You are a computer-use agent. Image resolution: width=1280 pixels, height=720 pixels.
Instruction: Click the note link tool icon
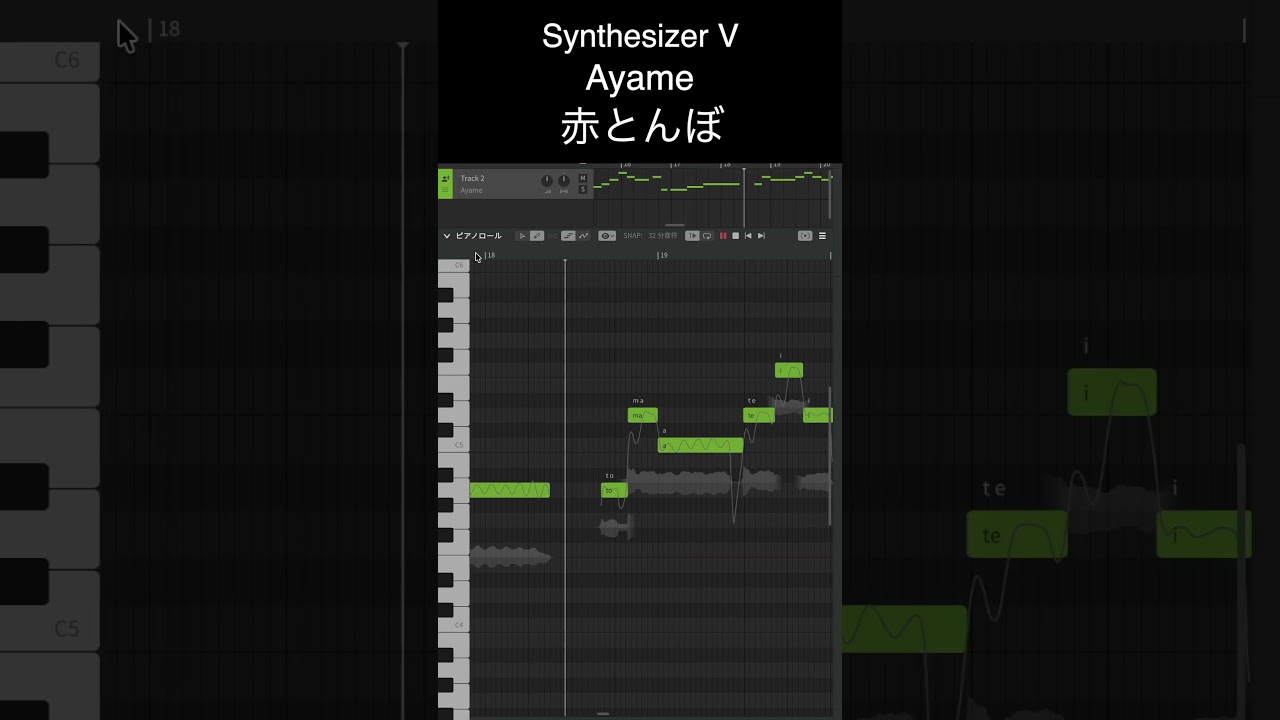[x=552, y=236]
